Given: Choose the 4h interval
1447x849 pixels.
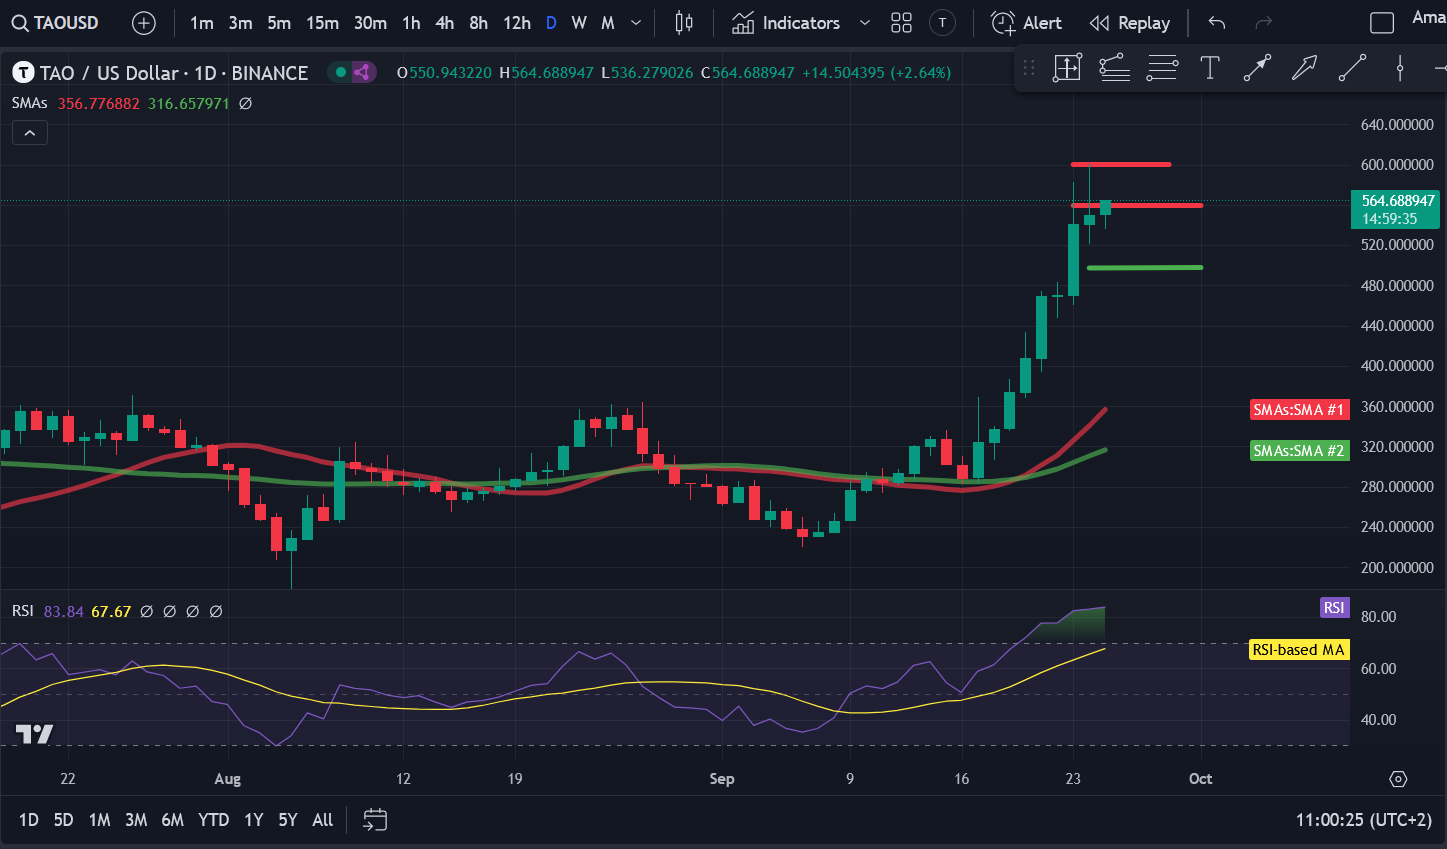Looking at the screenshot, I should [445, 23].
